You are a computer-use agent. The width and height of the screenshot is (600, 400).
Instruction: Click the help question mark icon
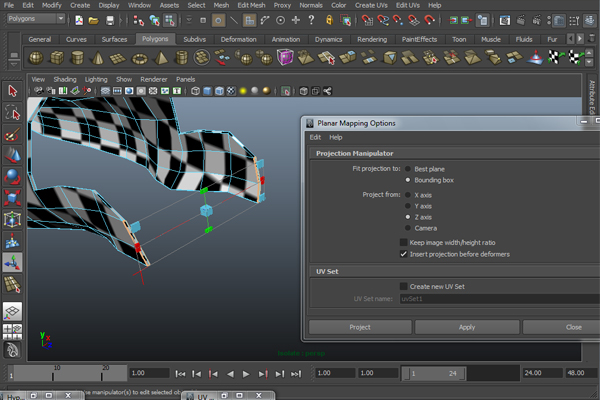[x=311, y=20]
